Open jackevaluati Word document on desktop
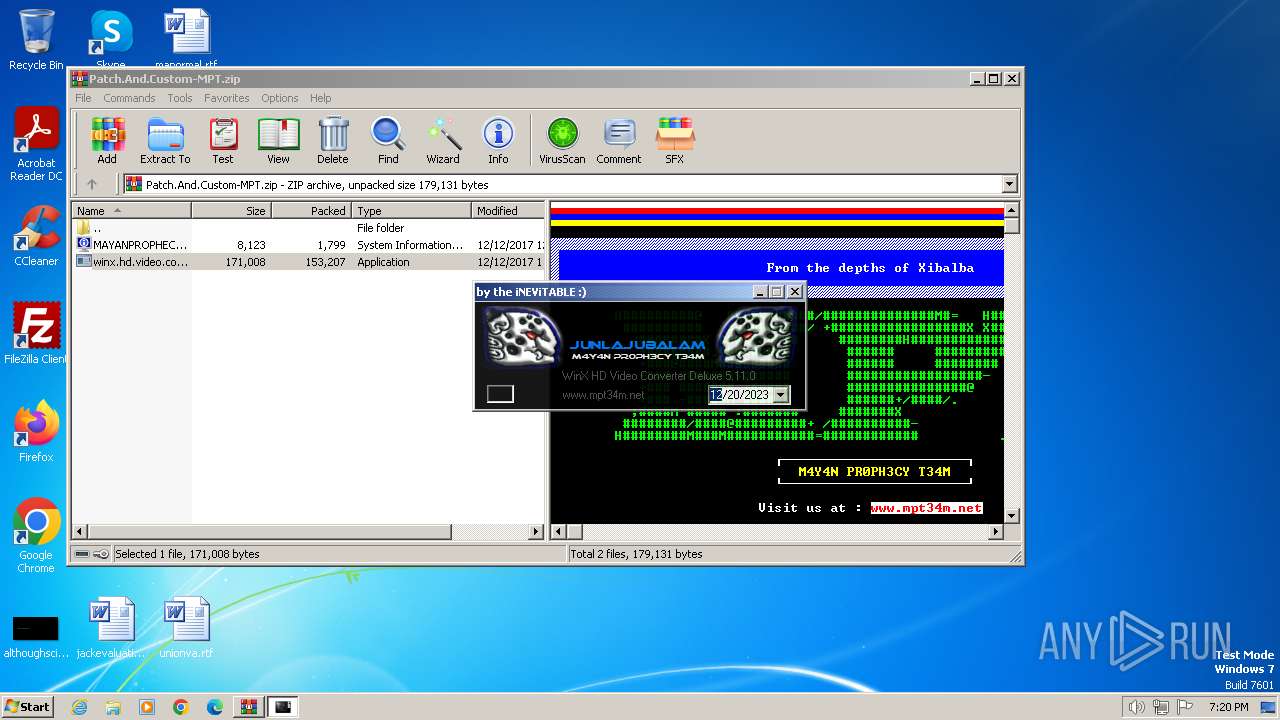Viewport: 1280px width, 720px height. (111, 628)
